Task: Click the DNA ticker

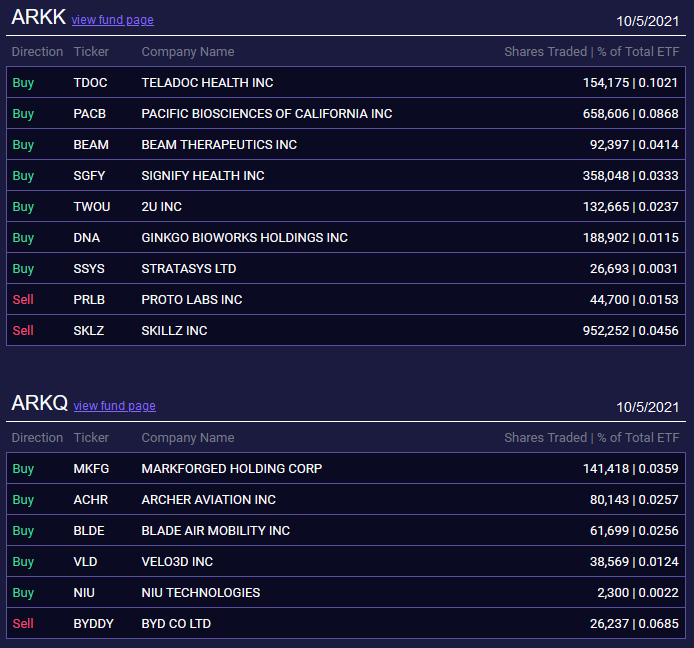Action: click(86, 238)
